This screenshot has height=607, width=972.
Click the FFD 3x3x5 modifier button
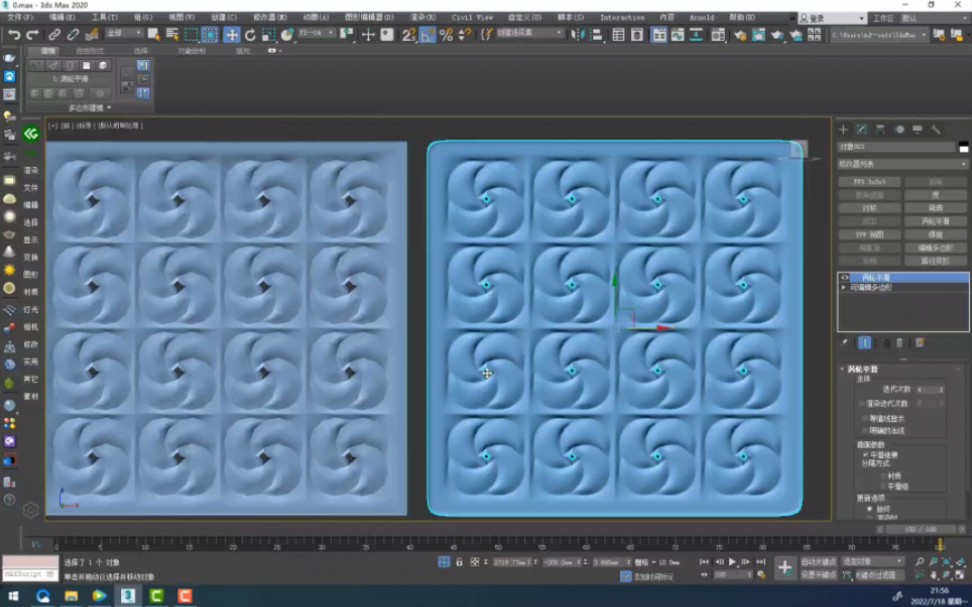(868, 182)
